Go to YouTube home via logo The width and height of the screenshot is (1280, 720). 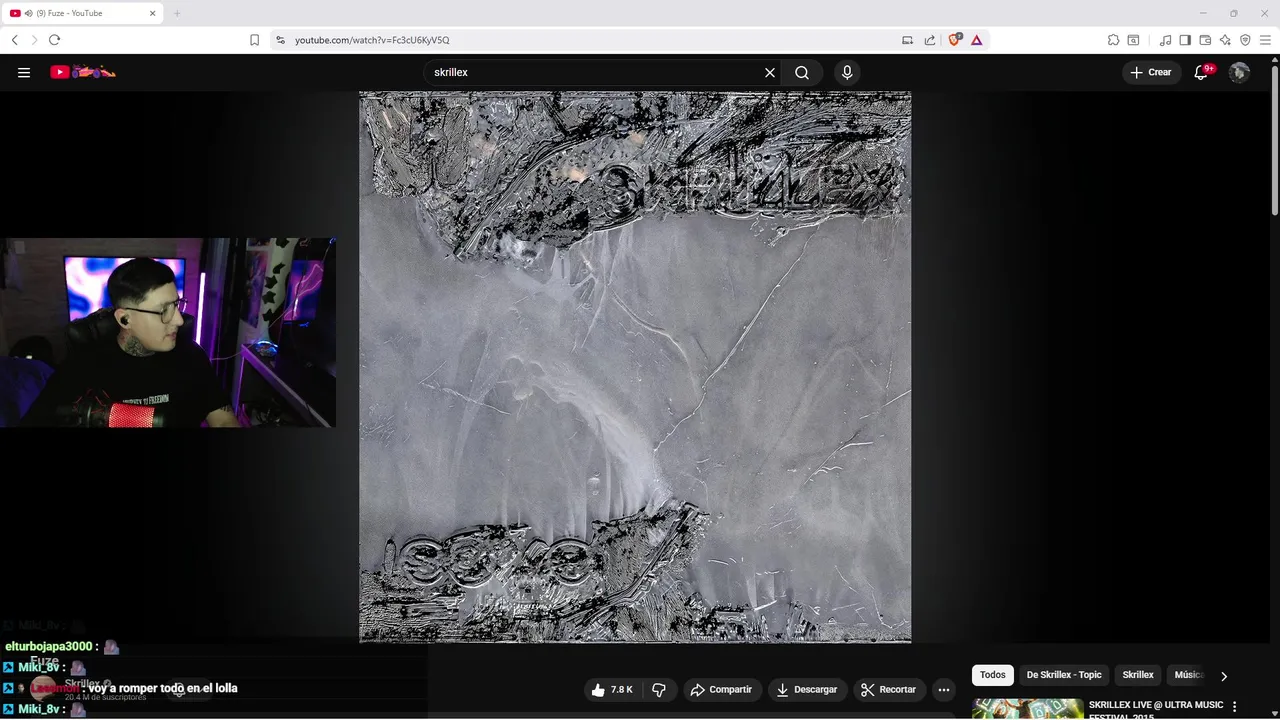(x=83, y=72)
